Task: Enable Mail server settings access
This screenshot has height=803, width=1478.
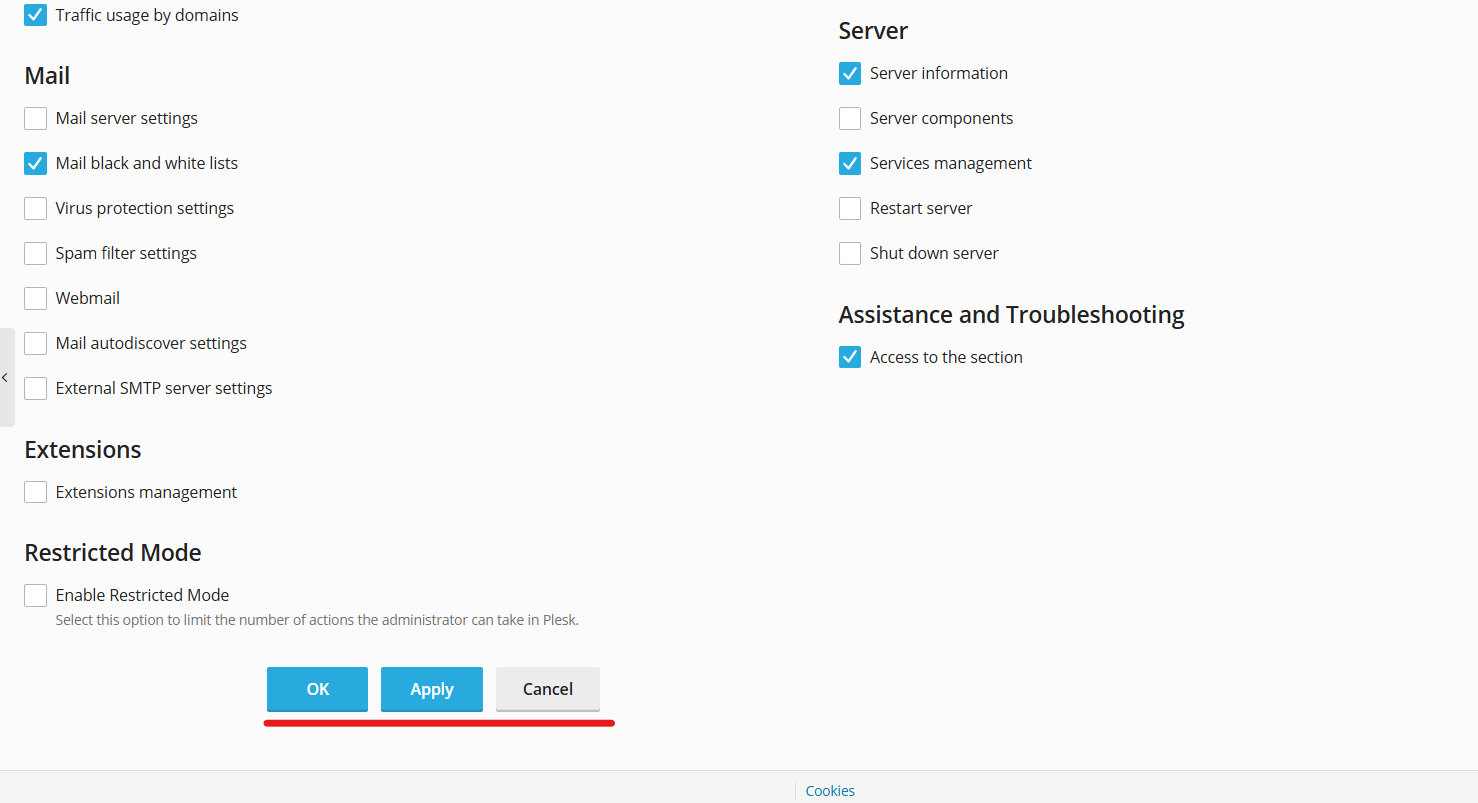Action: (35, 118)
